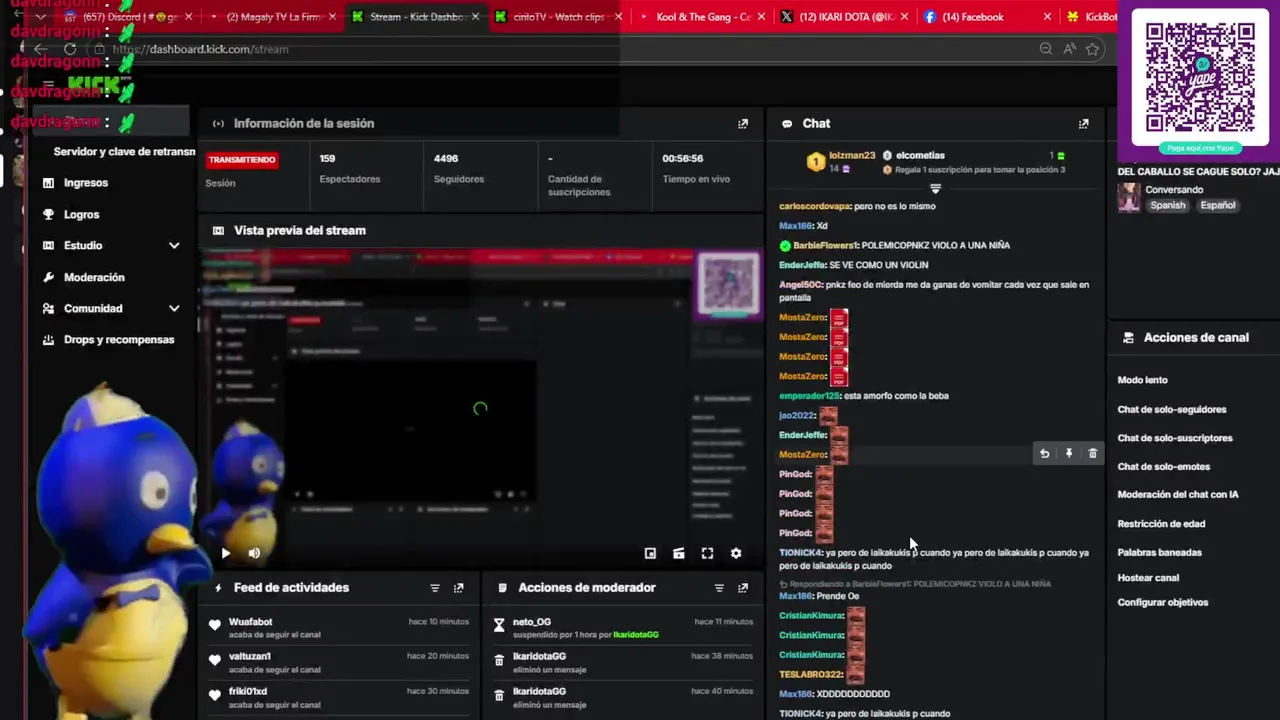The image size is (1280, 720).
Task: Expand the Comunidad menu chevron
Action: point(174,309)
